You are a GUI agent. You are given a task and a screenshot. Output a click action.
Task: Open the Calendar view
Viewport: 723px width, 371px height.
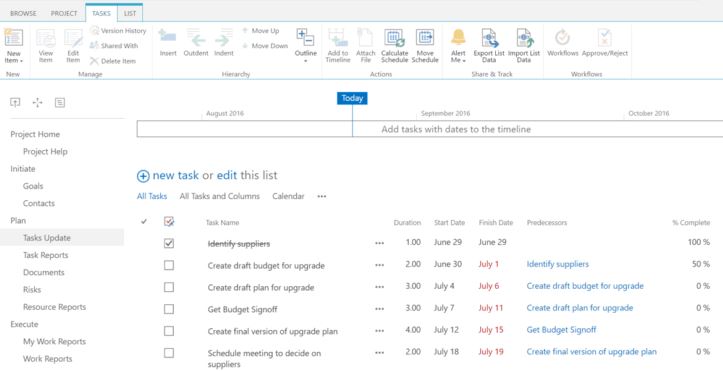[288, 196]
